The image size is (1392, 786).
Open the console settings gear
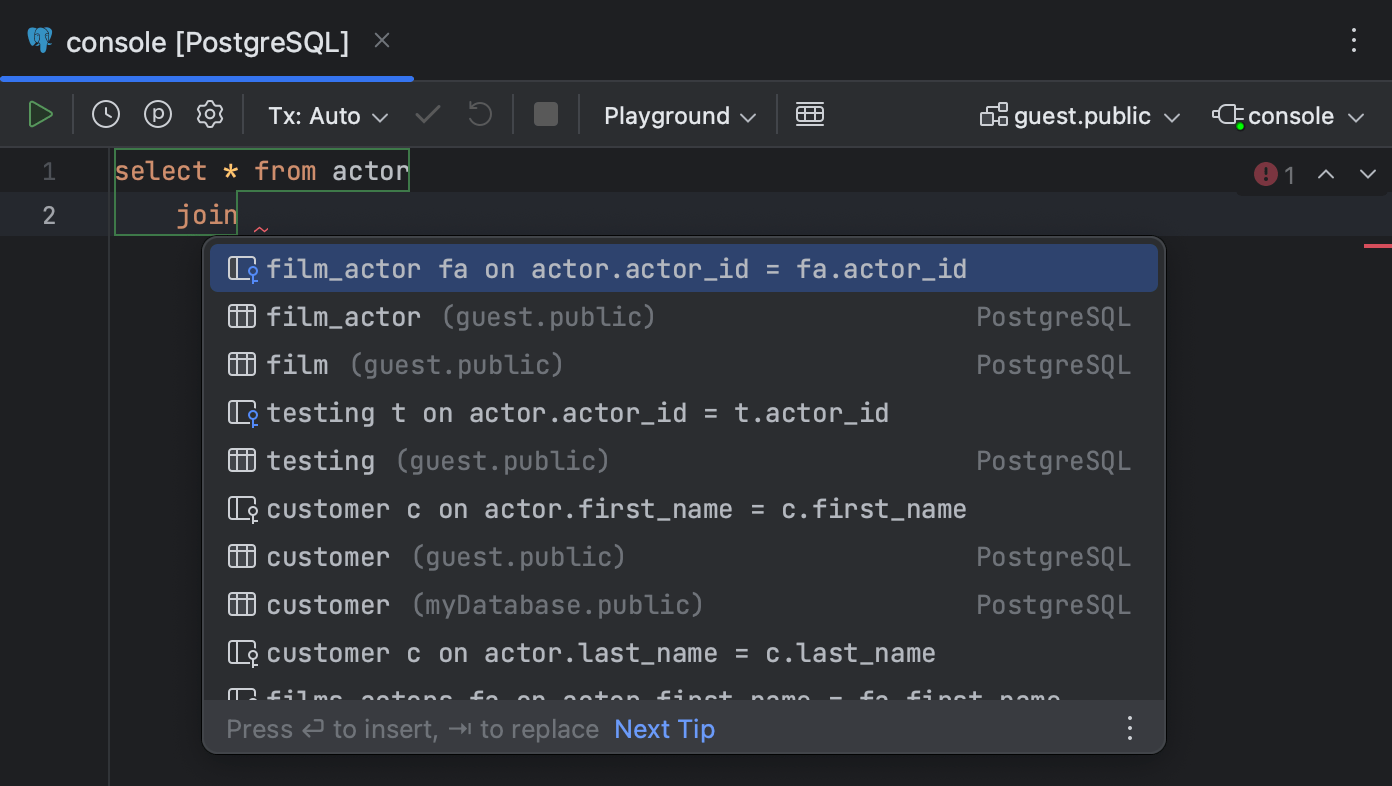210,114
